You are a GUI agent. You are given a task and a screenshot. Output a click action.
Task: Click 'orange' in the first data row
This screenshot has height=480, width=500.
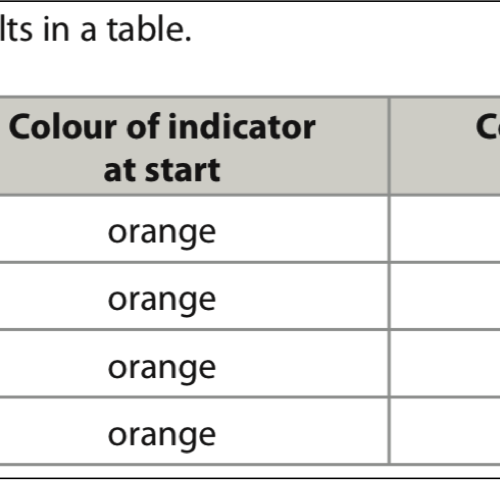[162, 234]
